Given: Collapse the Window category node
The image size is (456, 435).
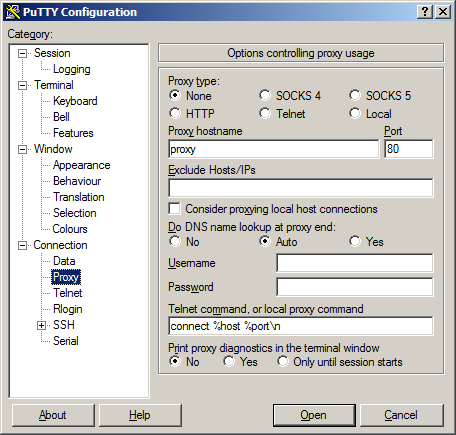Looking at the screenshot, I should [22, 149].
